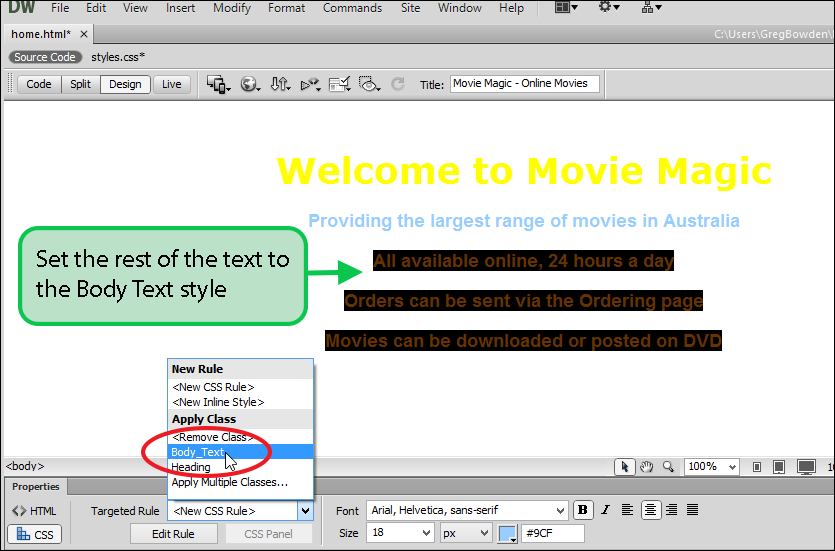Viewport: 835px width, 551px height.
Task: Toggle Live view
Action: pos(171,84)
